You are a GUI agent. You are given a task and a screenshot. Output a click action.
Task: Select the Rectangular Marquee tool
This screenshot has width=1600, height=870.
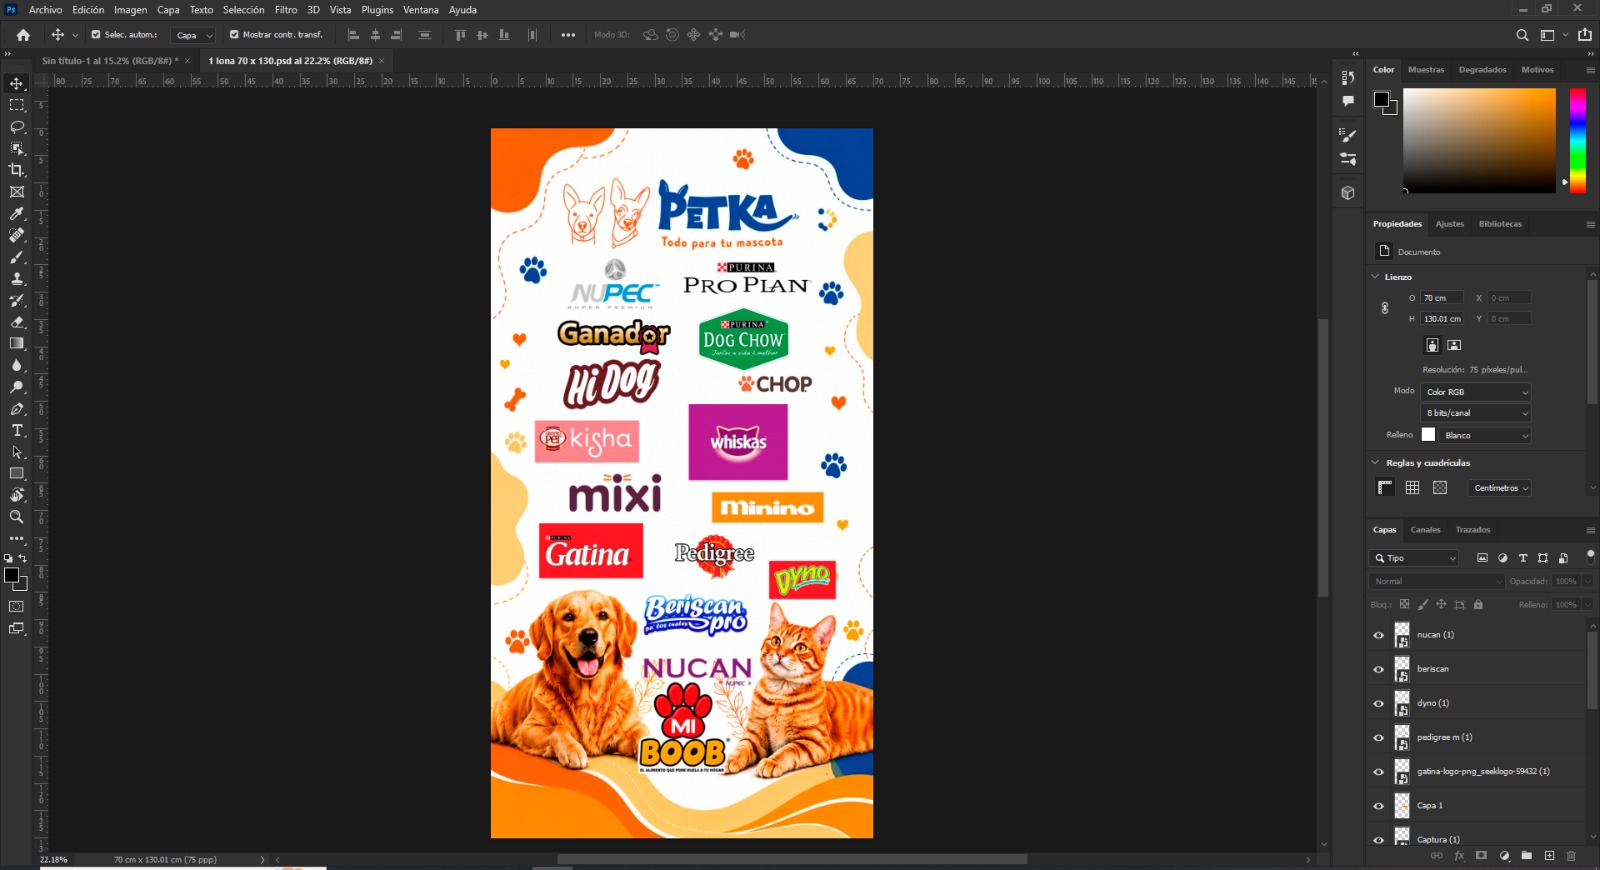pyautogui.click(x=17, y=105)
